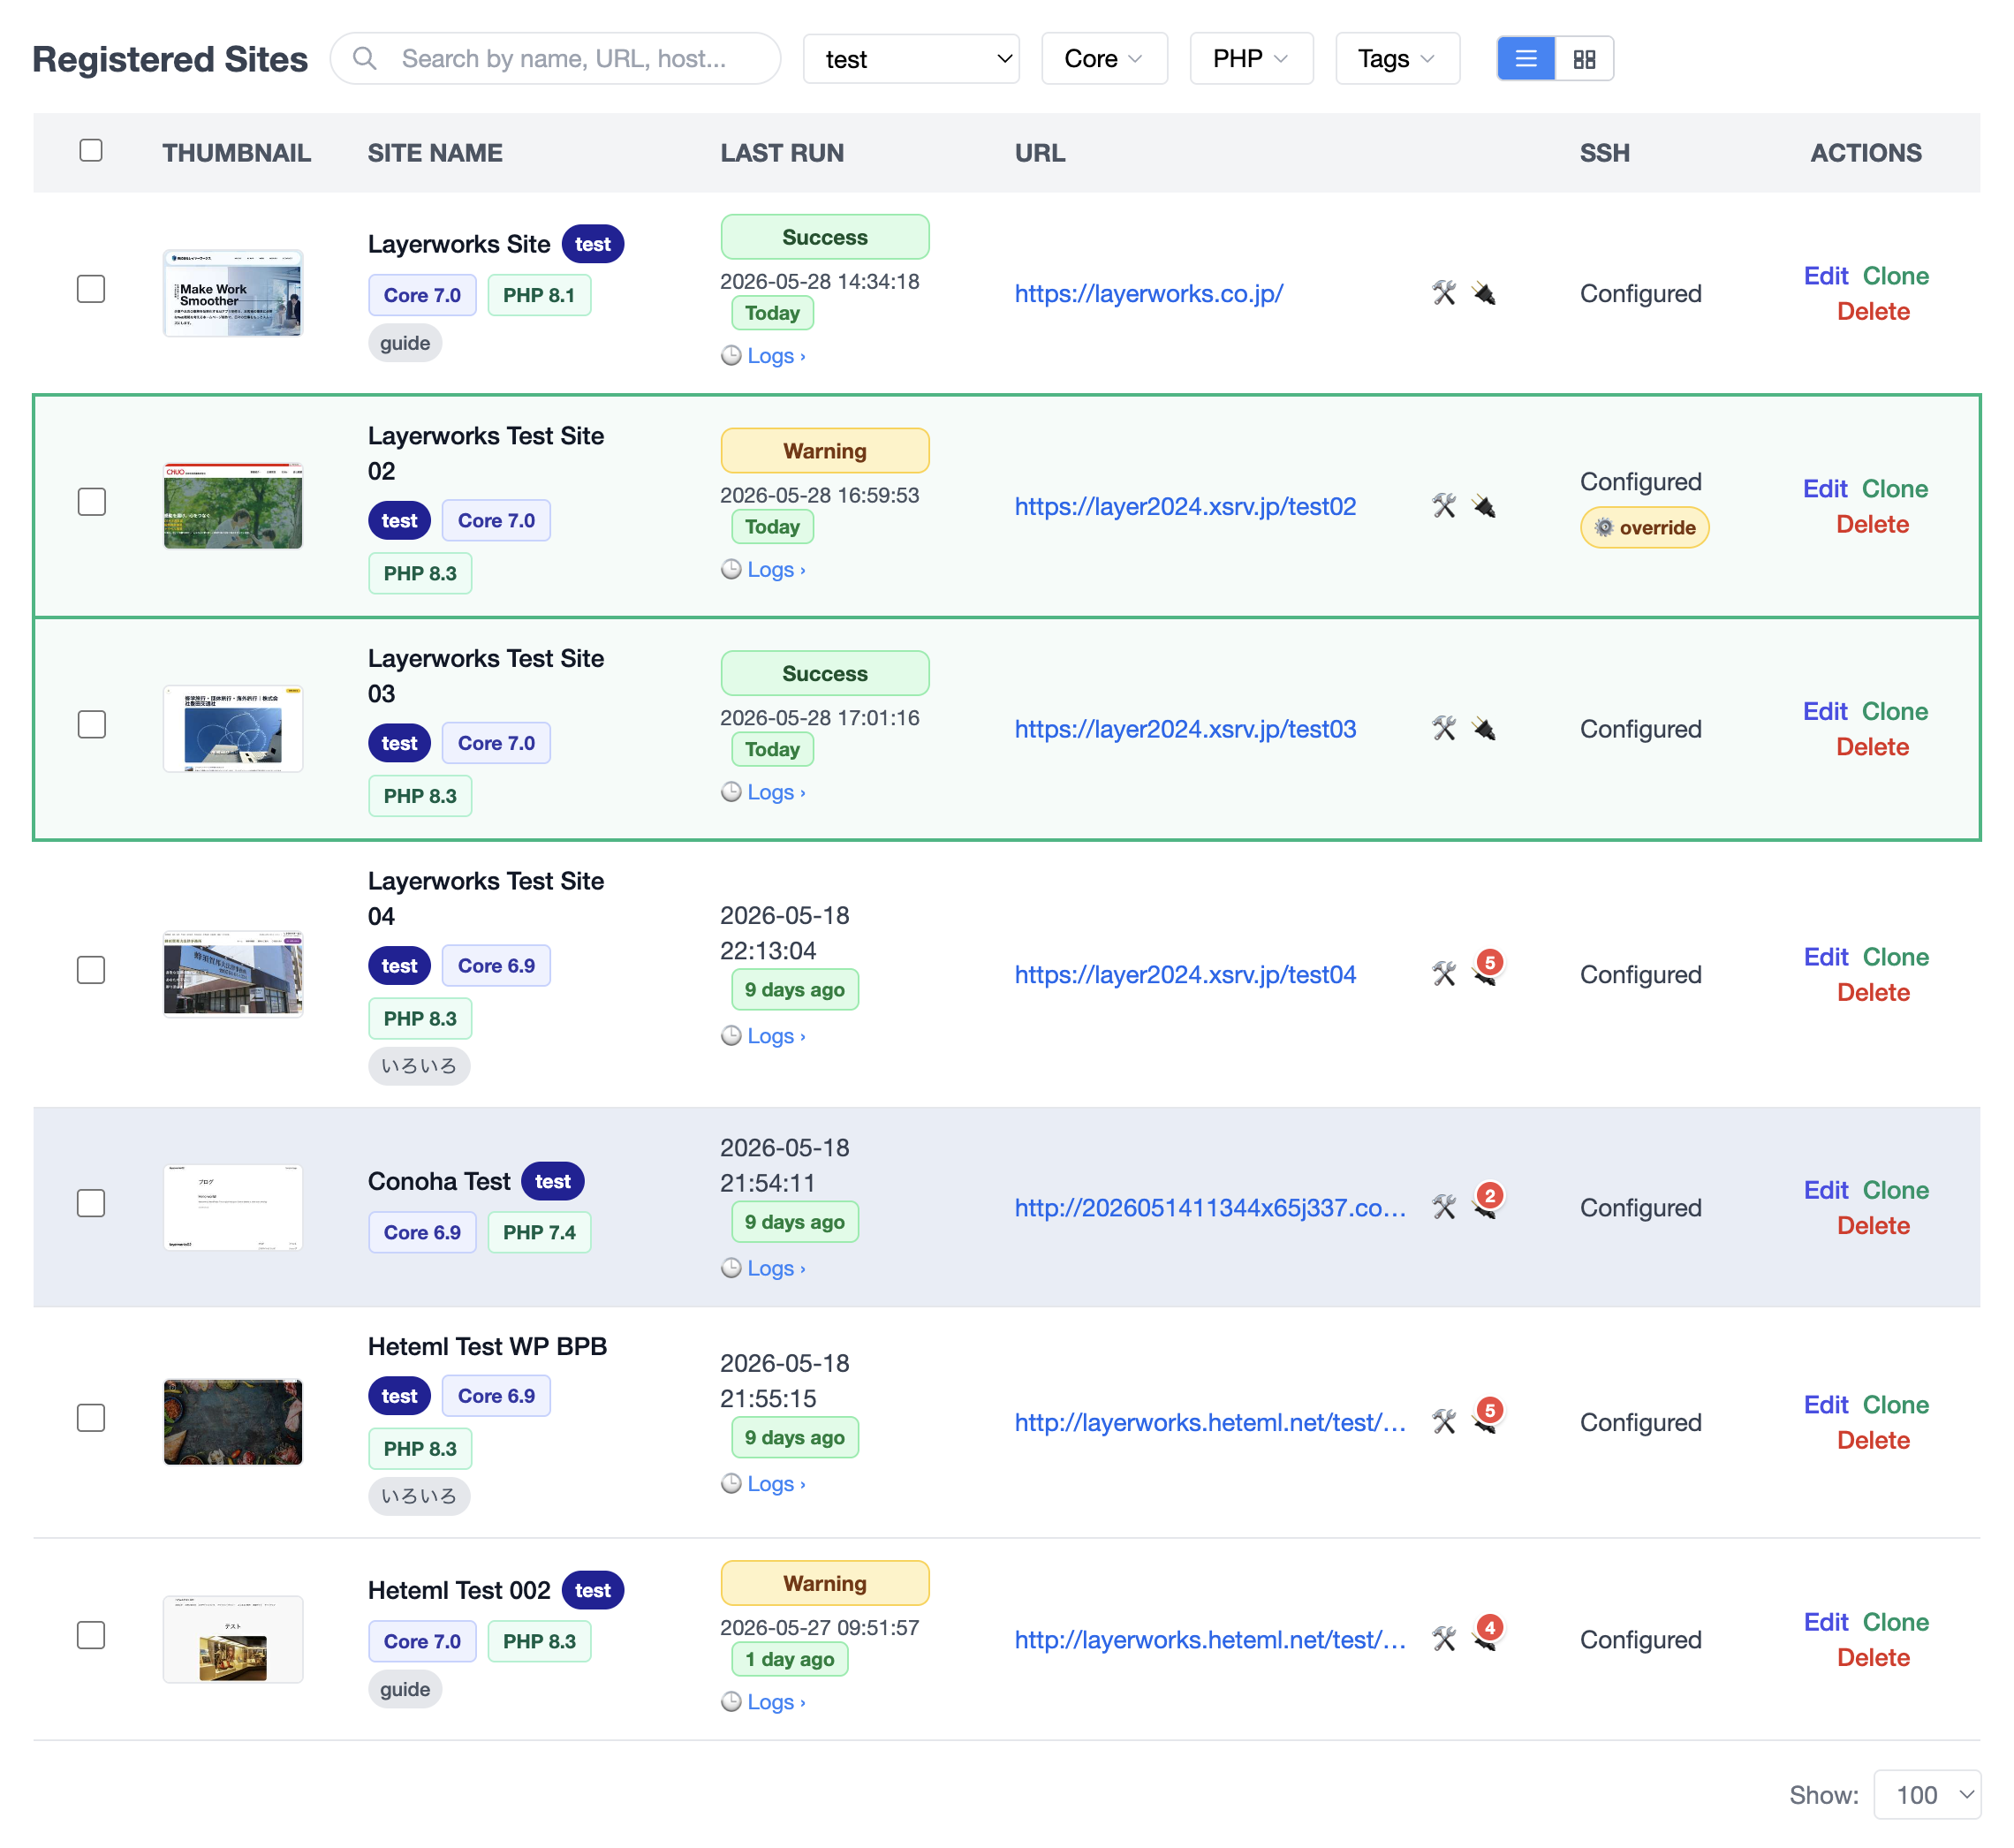Check the Layerworks Test Site 04 checkbox

91,970
